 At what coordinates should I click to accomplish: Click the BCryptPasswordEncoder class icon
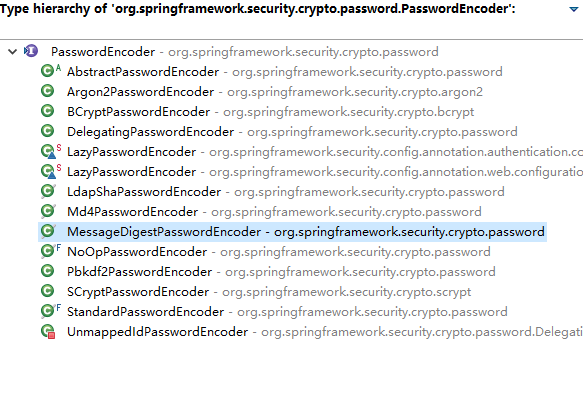(48, 111)
